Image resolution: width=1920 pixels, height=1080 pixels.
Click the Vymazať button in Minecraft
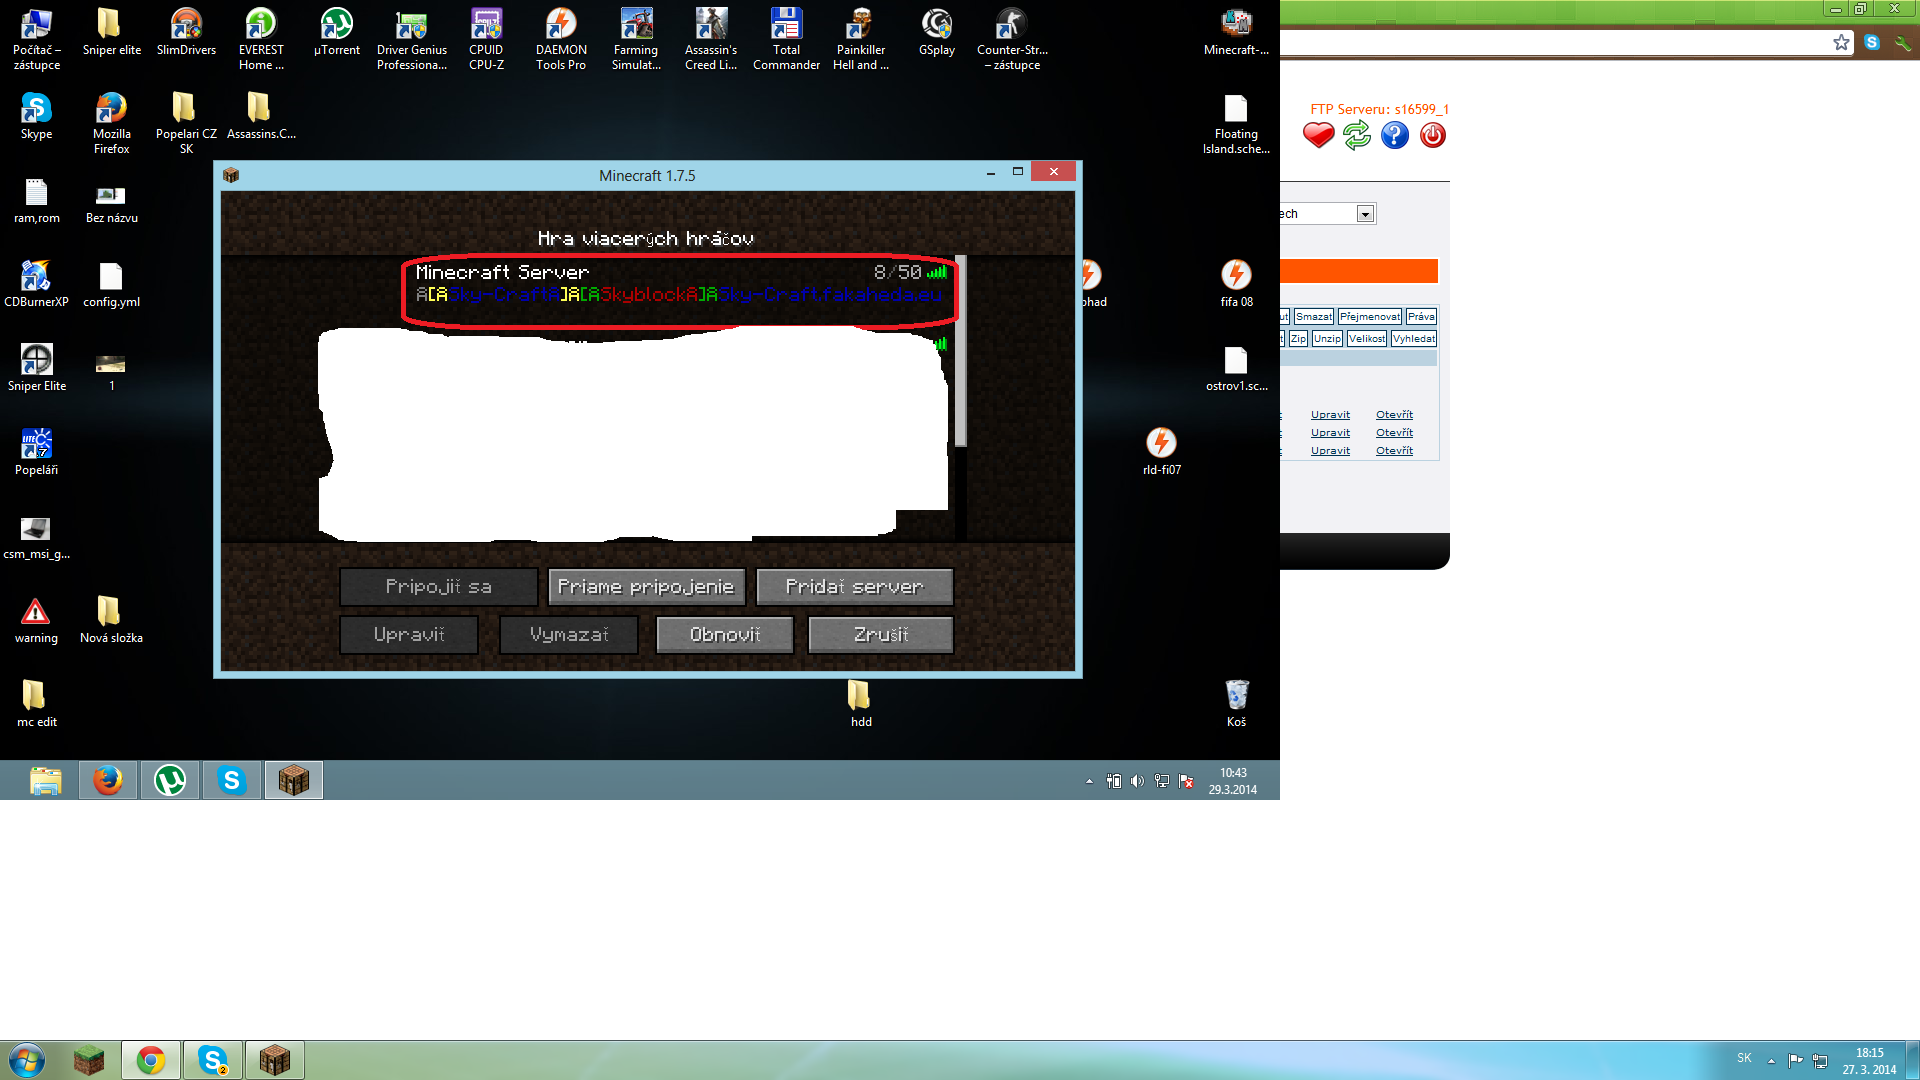(569, 635)
